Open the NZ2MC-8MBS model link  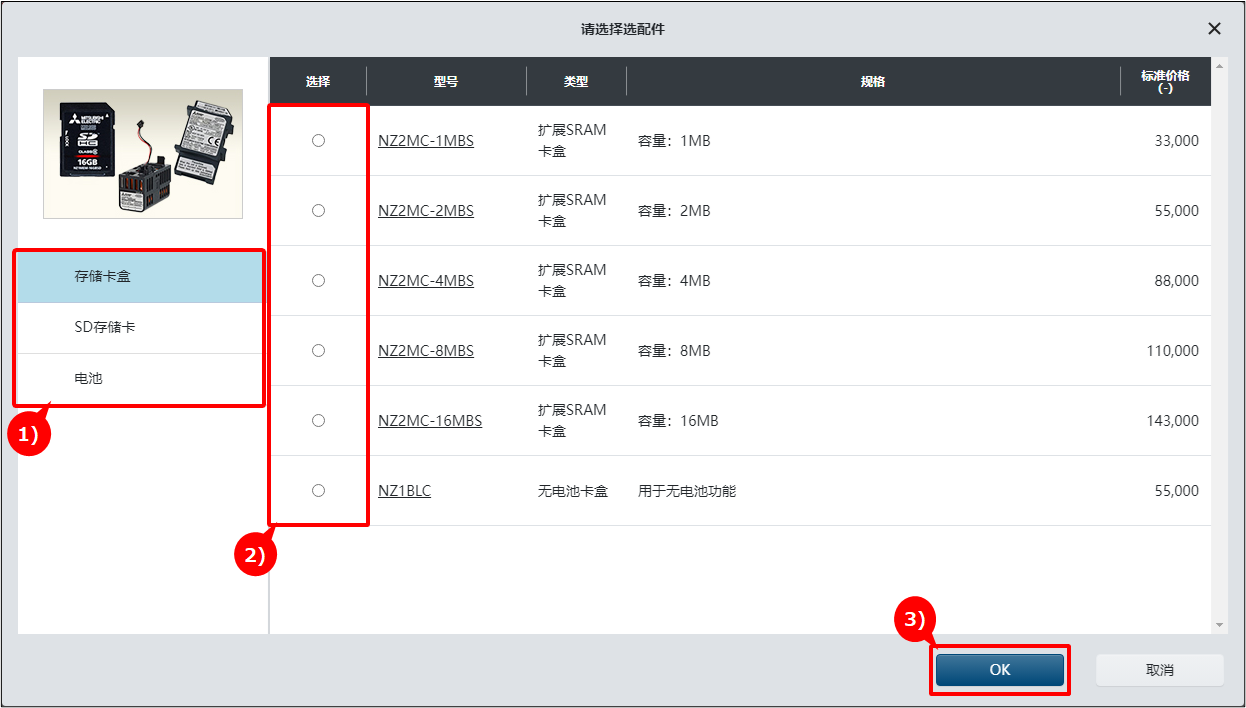click(426, 351)
